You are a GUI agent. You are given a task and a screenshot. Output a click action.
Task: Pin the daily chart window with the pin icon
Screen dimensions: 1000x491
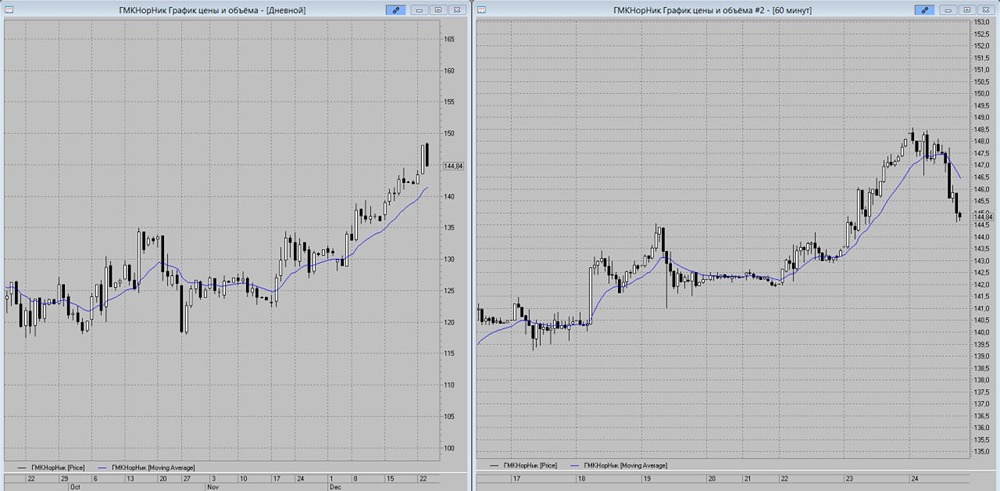[395, 10]
